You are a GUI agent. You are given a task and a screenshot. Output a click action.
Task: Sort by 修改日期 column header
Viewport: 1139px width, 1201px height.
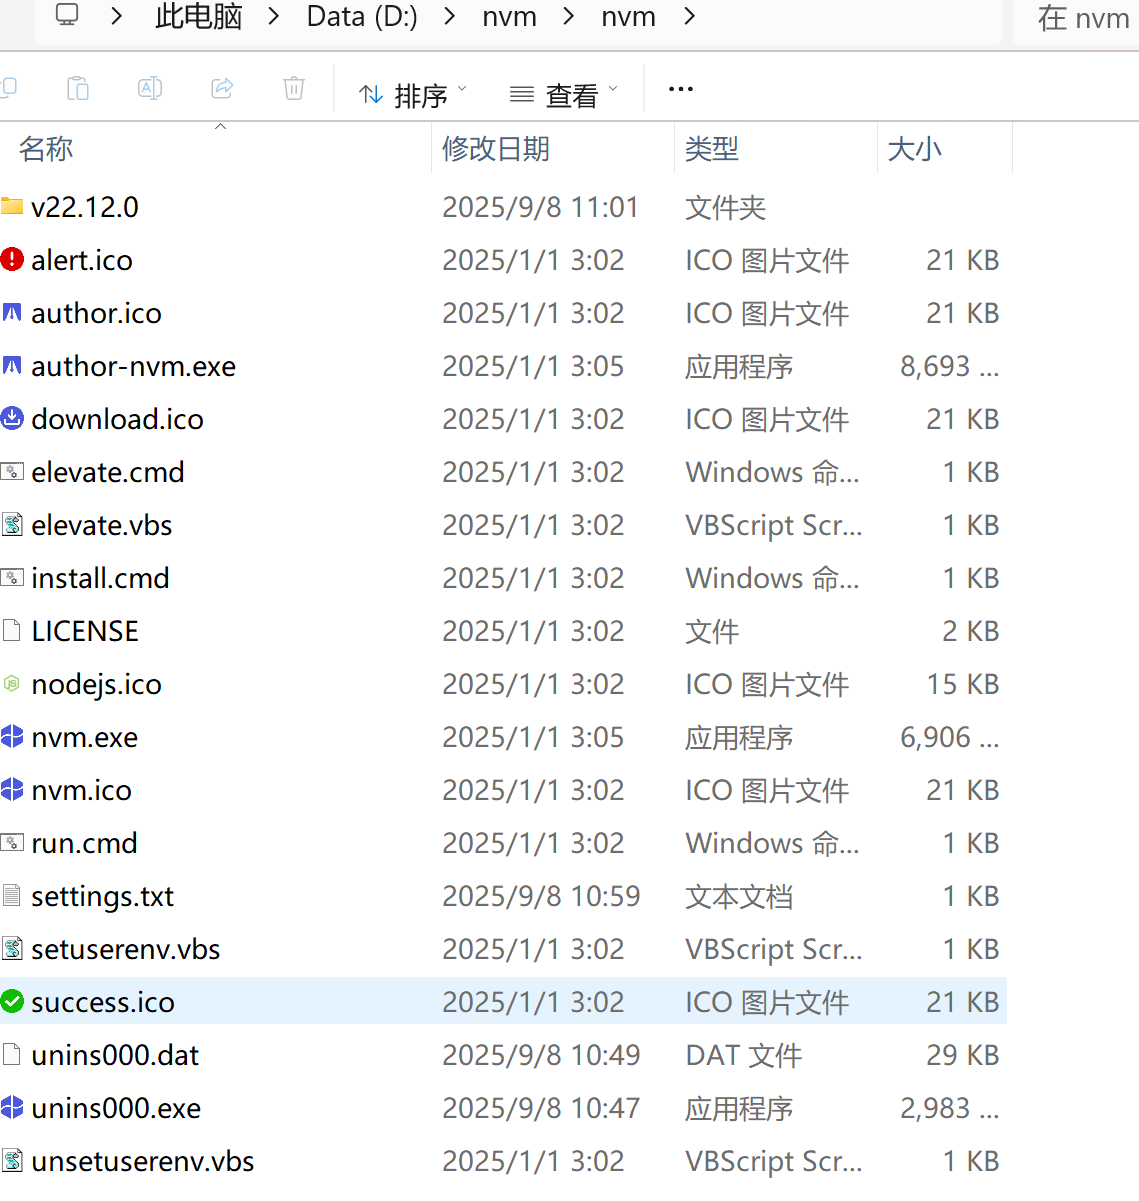(x=496, y=149)
